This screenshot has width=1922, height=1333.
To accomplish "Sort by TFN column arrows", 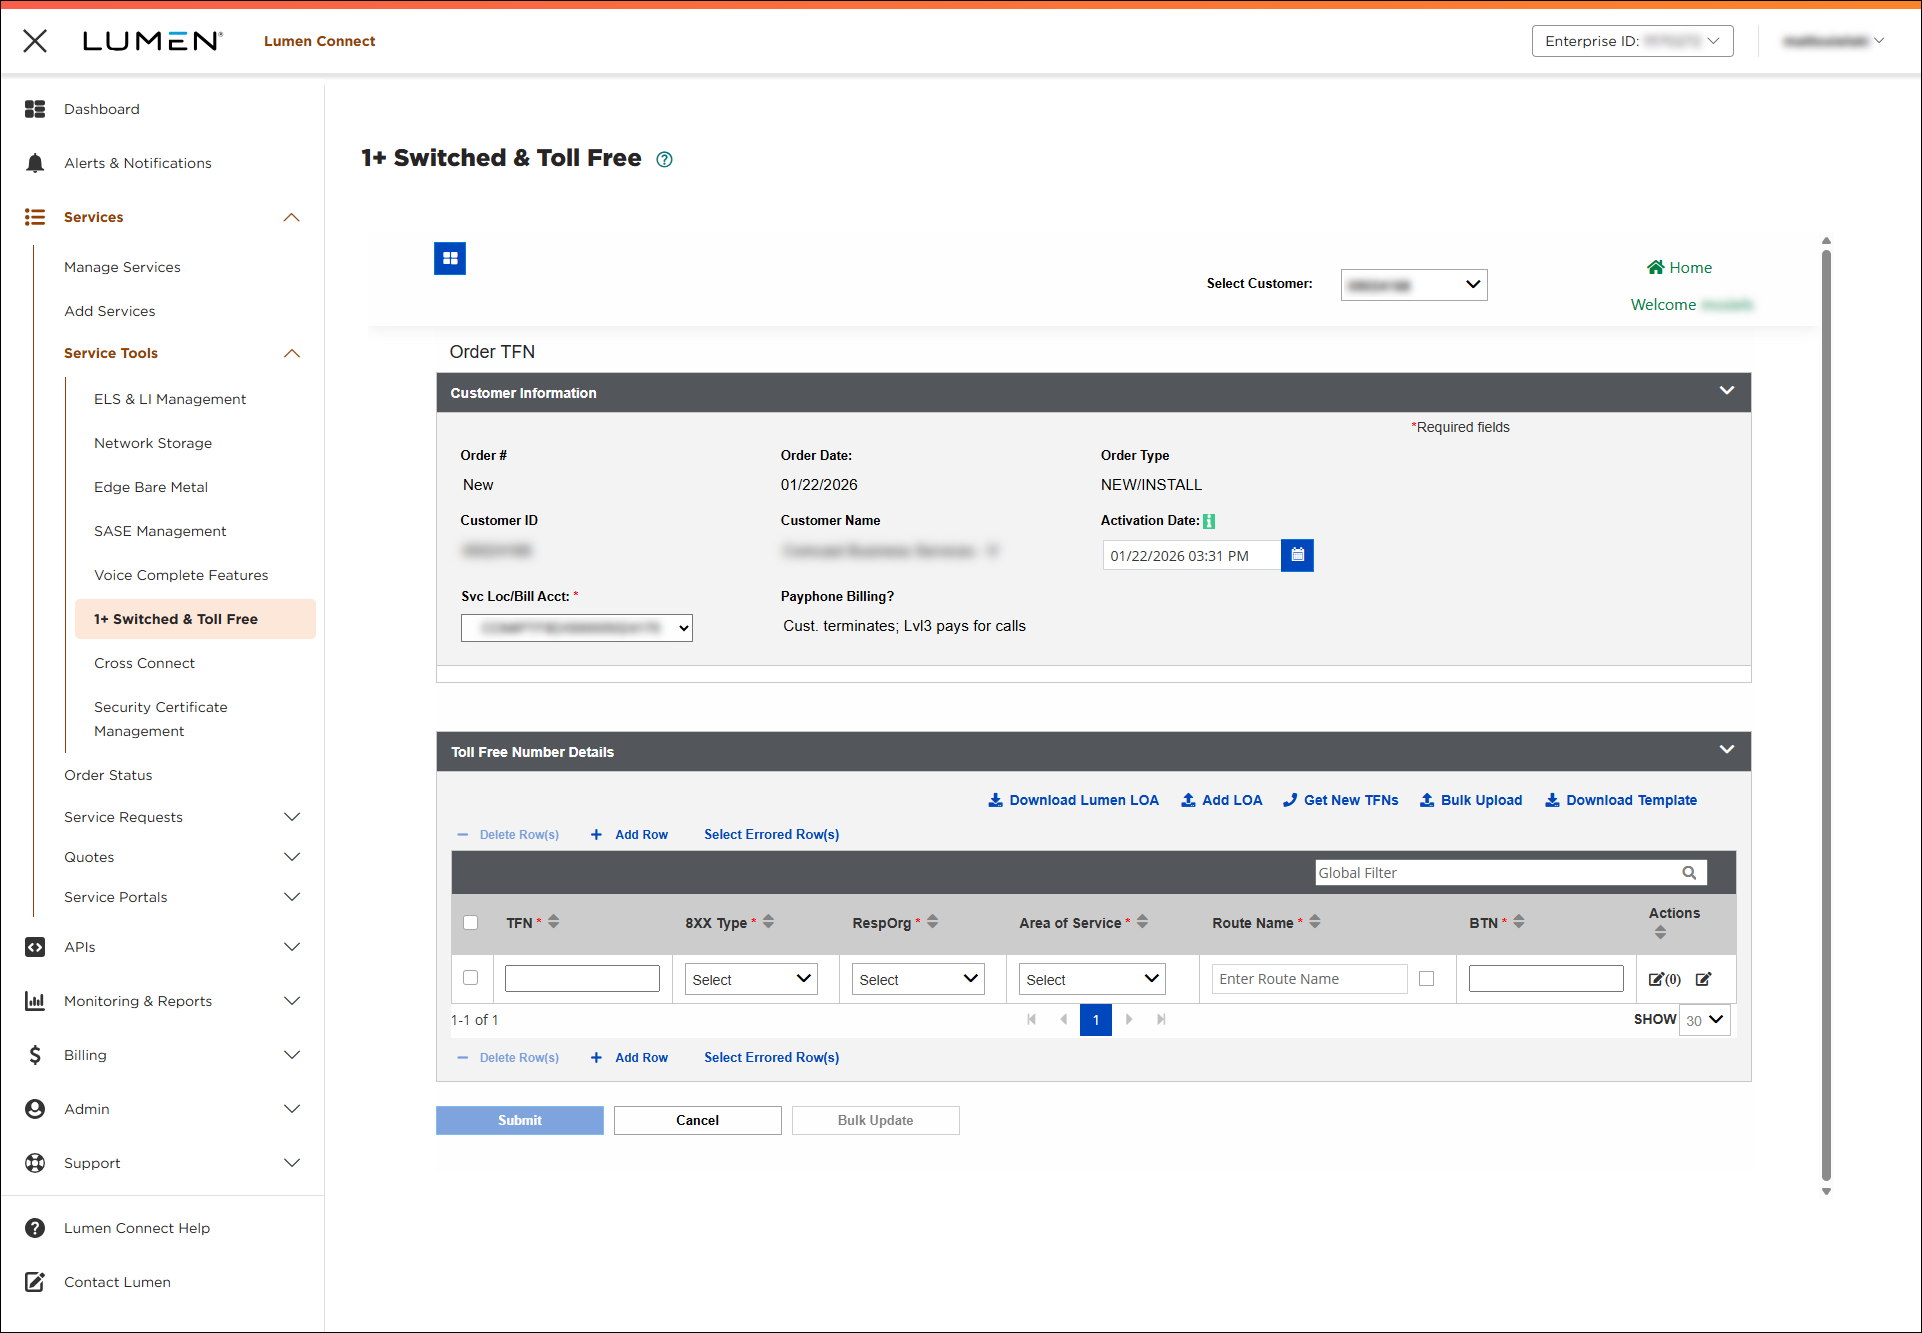I will 554,922.
